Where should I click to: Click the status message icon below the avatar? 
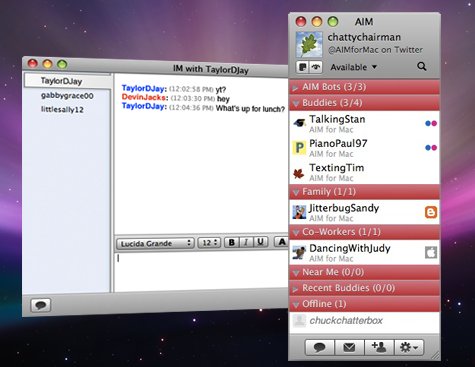303,67
